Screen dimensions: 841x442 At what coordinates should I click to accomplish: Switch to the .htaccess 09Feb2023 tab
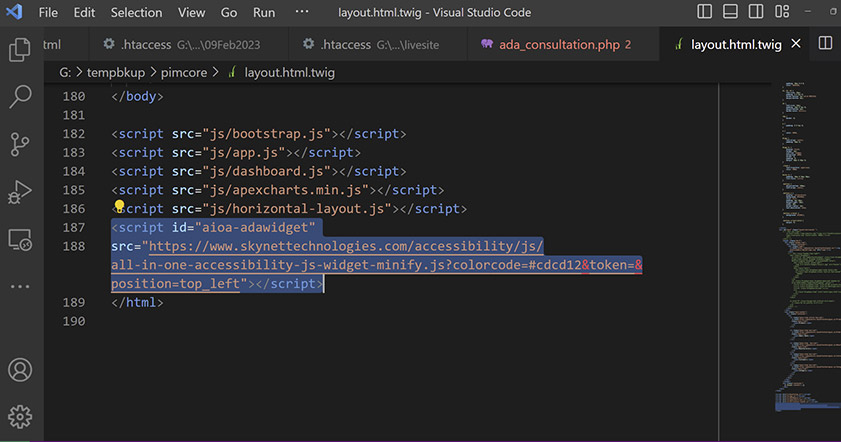[188, 45]
